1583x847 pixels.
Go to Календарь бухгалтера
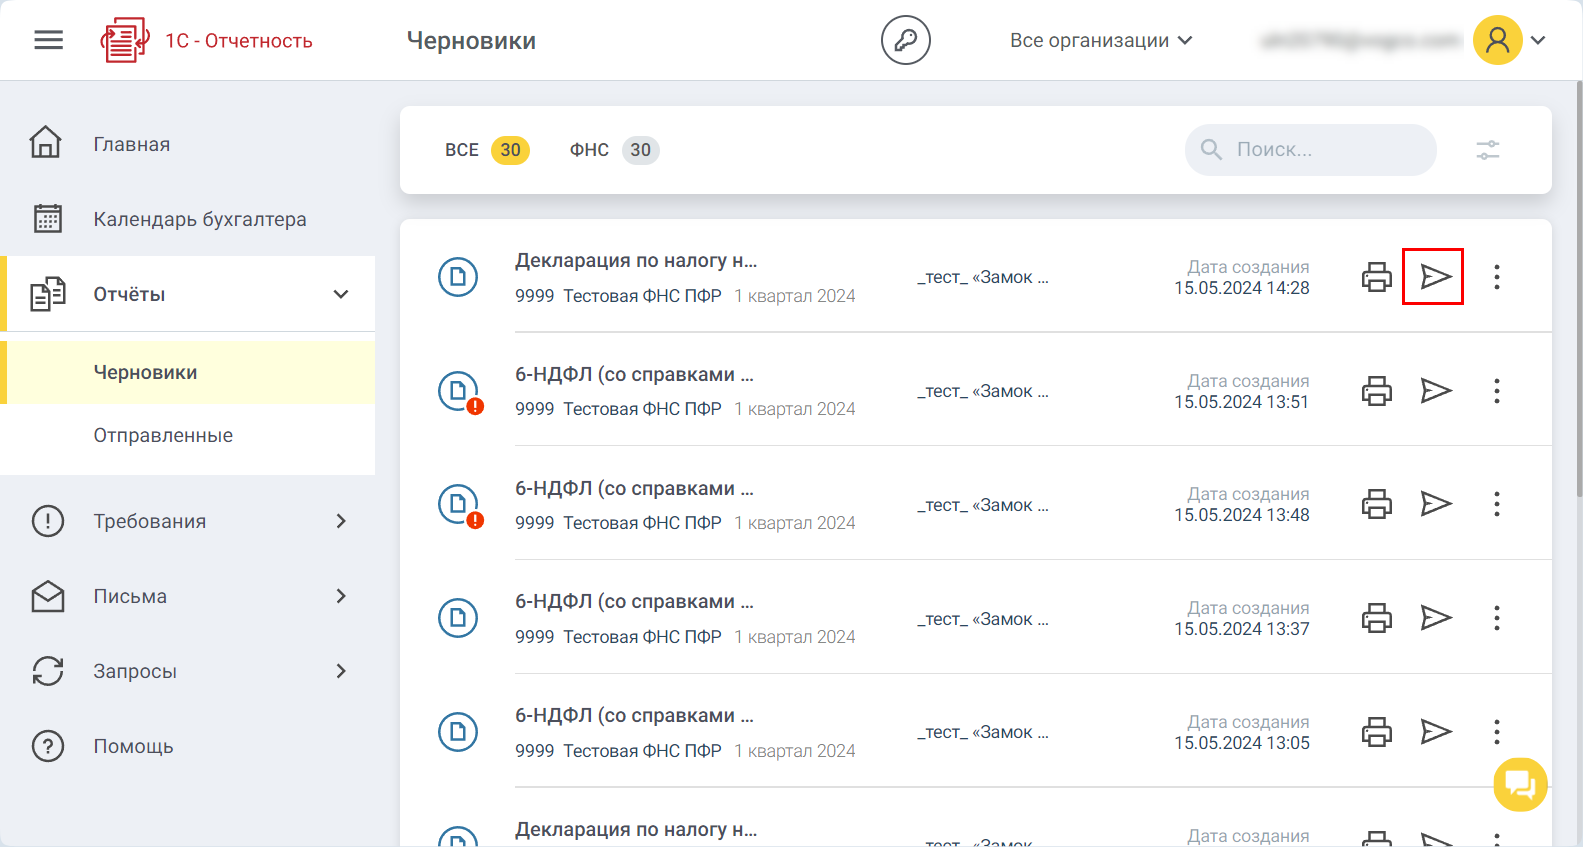tap(200, 219)
